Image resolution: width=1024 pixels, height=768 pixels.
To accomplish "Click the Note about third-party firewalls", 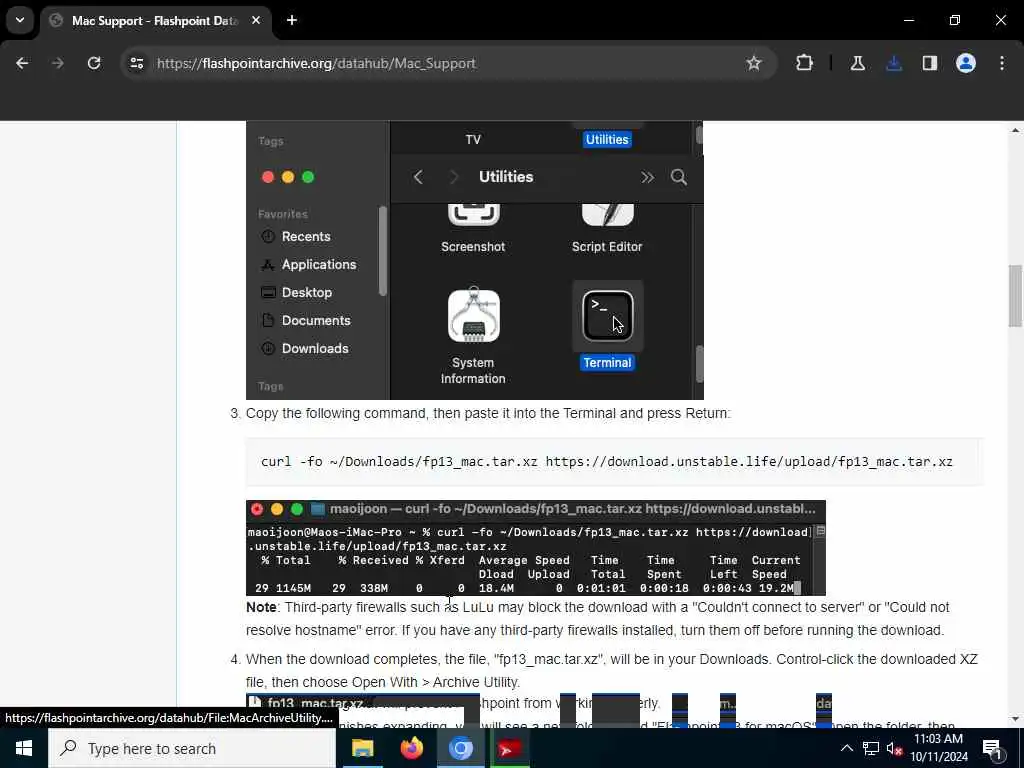I will pos(598,618).
